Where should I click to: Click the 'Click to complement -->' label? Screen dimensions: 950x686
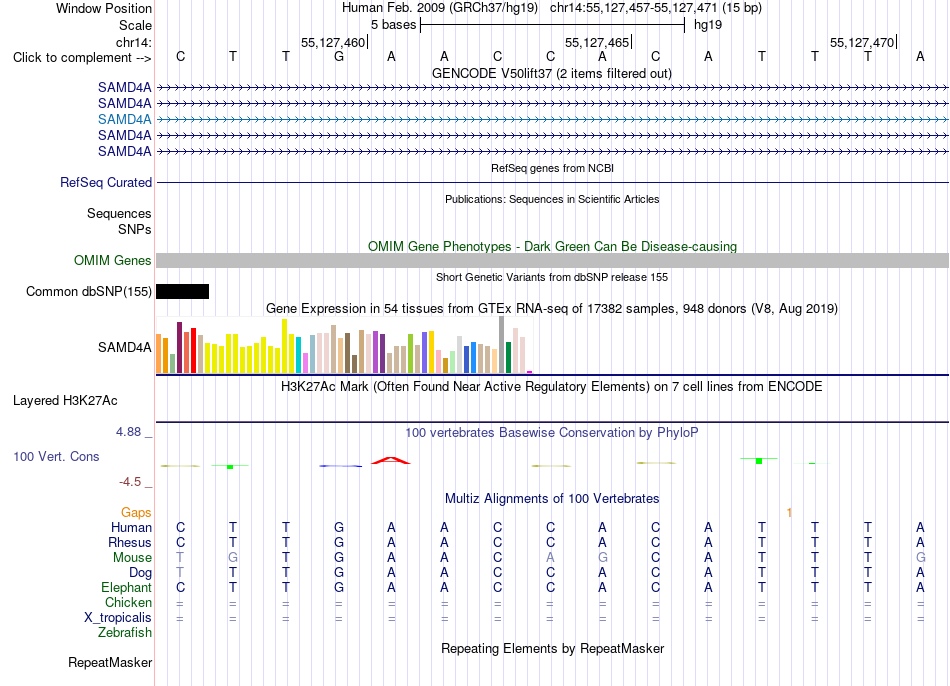tap(82, 58)
